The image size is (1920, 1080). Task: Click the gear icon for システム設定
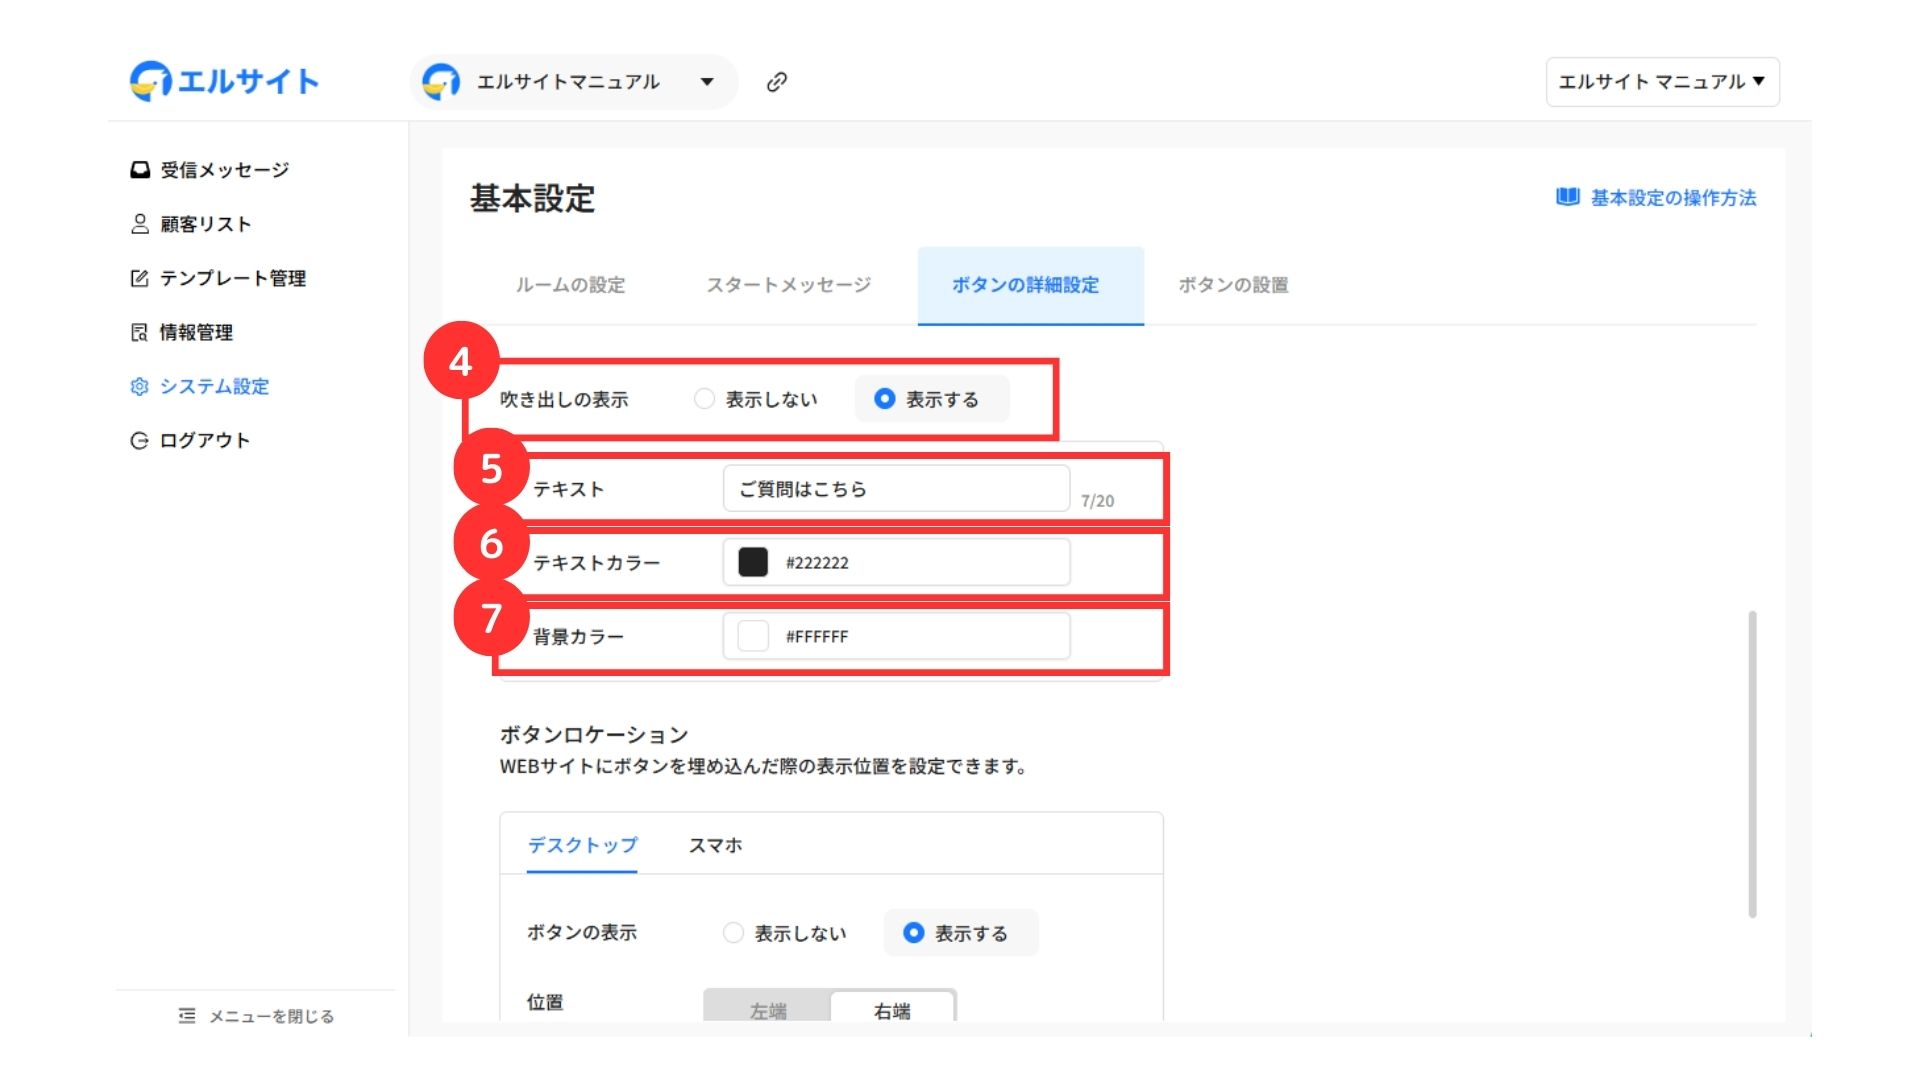tap(140, 386)
